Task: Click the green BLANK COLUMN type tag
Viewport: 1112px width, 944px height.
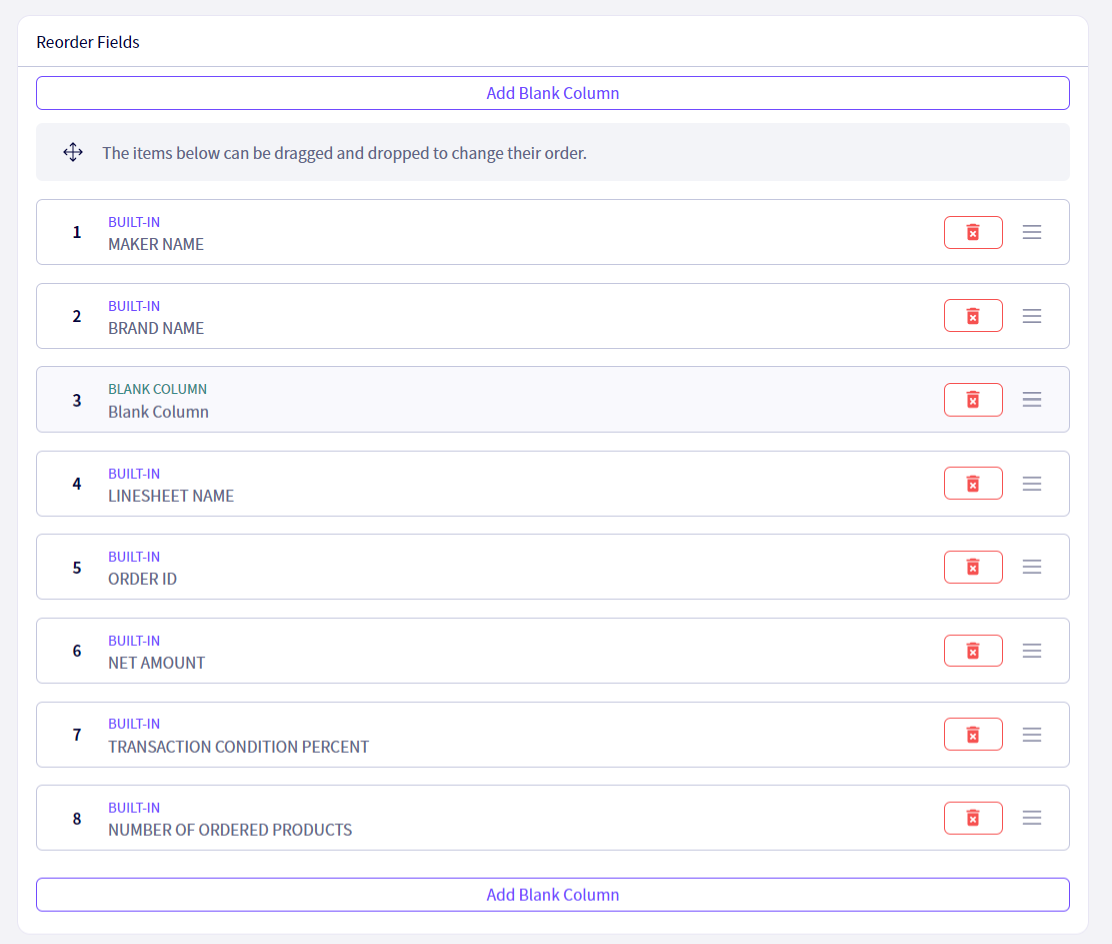Action: [157, 389]
